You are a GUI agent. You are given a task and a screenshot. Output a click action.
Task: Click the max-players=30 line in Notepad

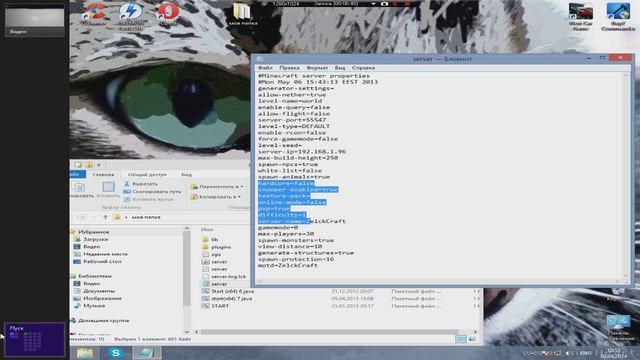click(286, 234)
